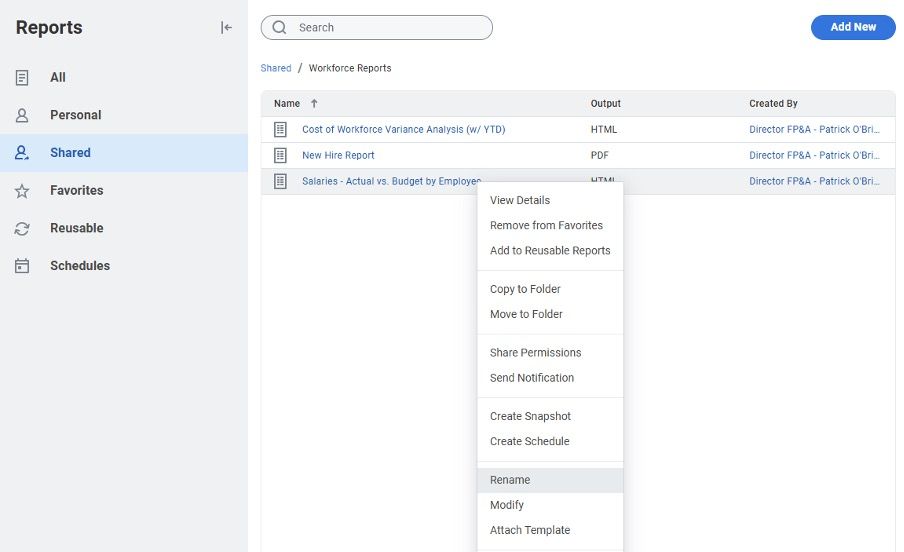Open the Personal reports section

76,115
